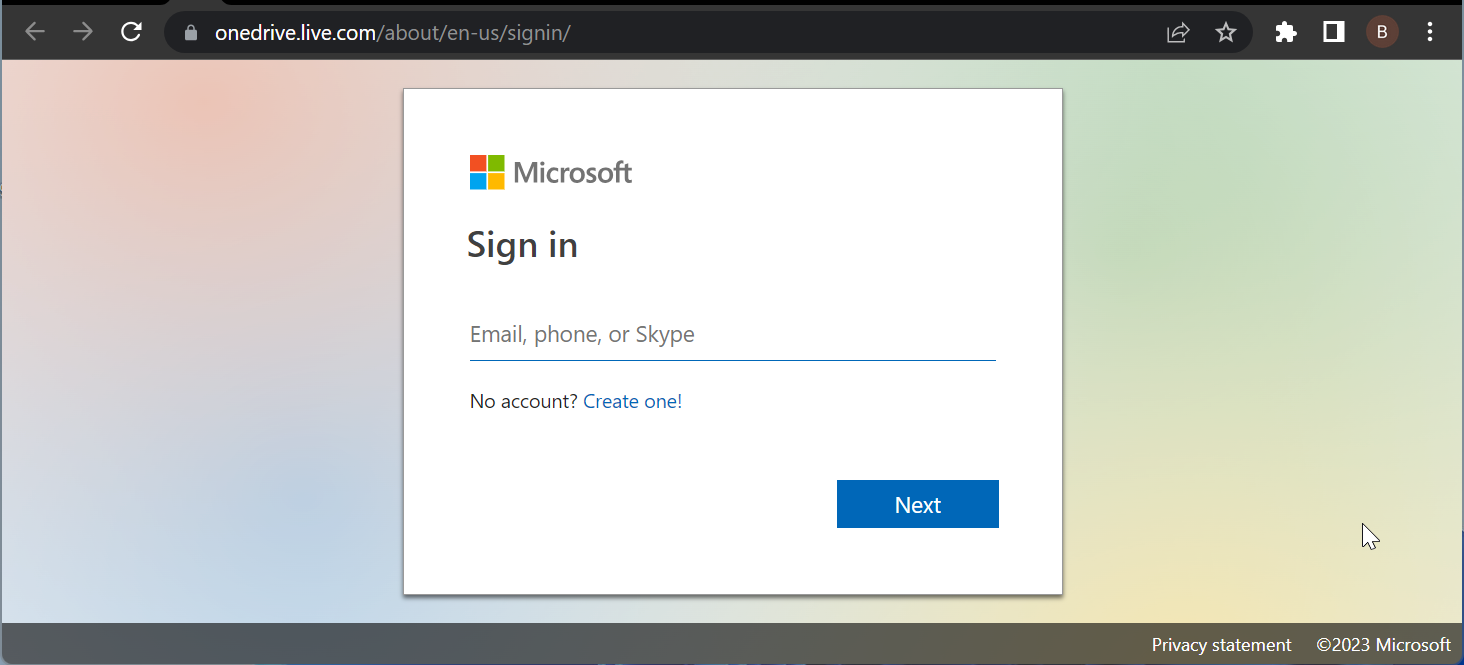Image resolution: width=1464 pixels, height=665 pixels.
Task: Open the Extensions puzzle icon
Action: point(1286,32)
